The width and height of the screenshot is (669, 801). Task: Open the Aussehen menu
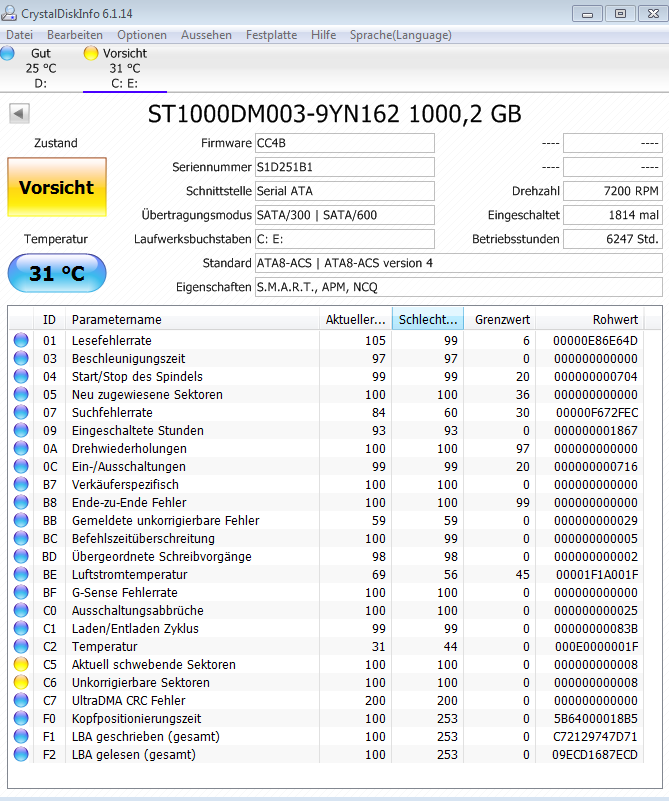[206, 35]
